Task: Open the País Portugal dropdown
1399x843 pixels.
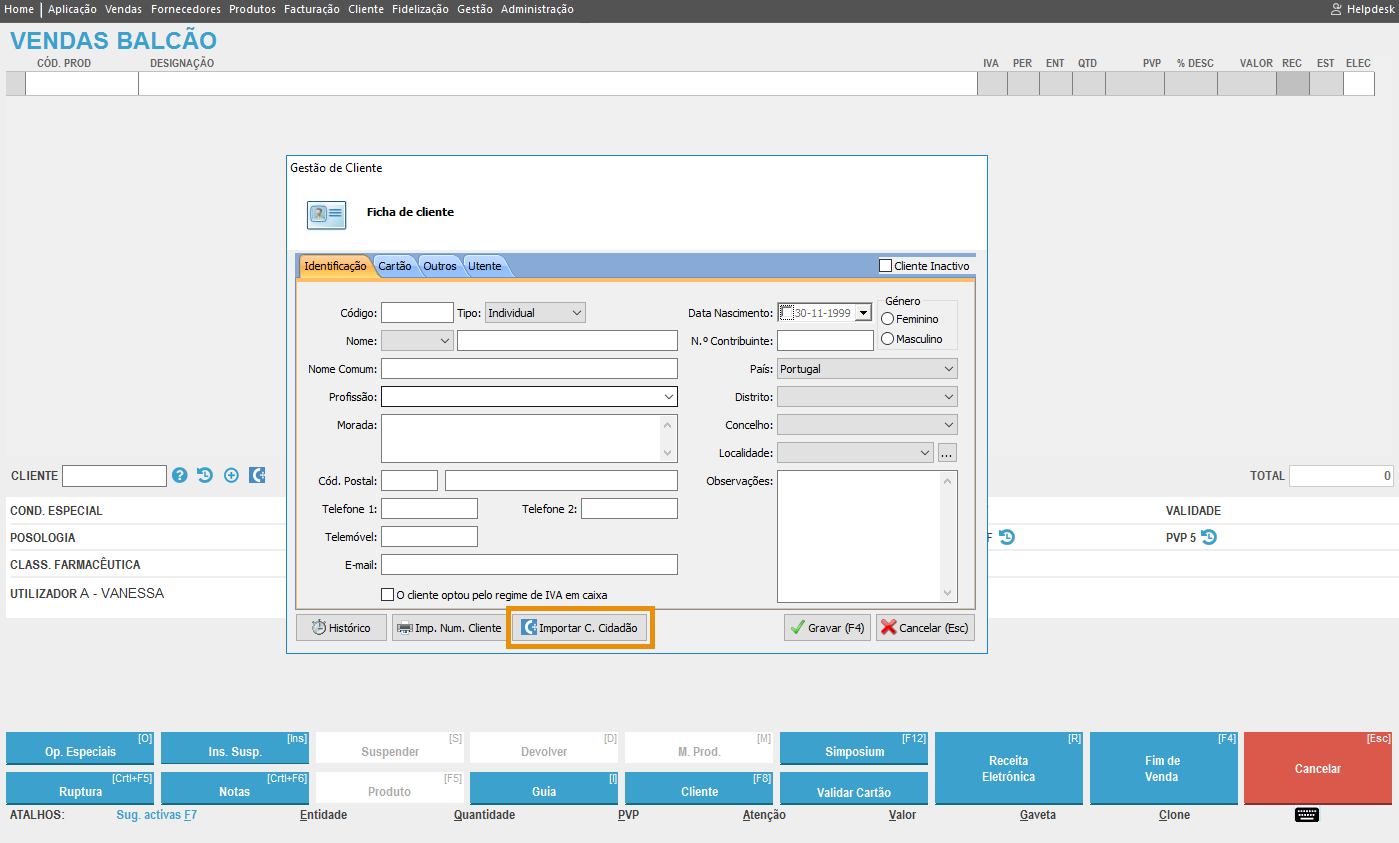Action: click(866, 369)
